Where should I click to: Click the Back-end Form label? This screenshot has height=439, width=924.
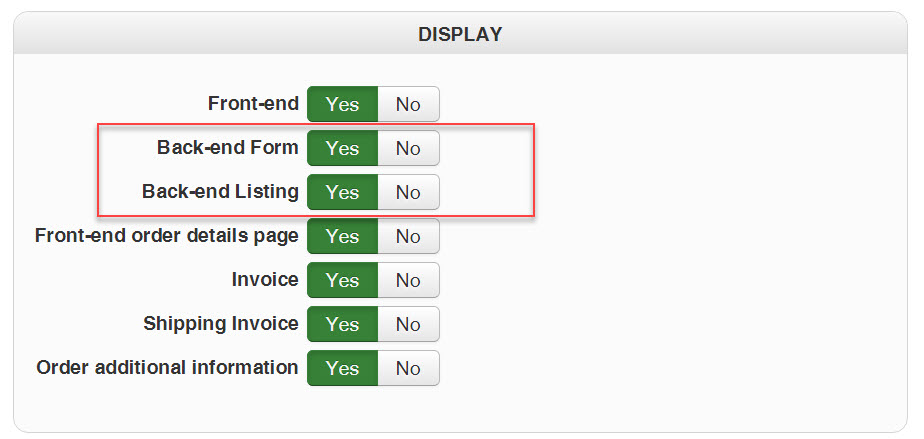227,147
